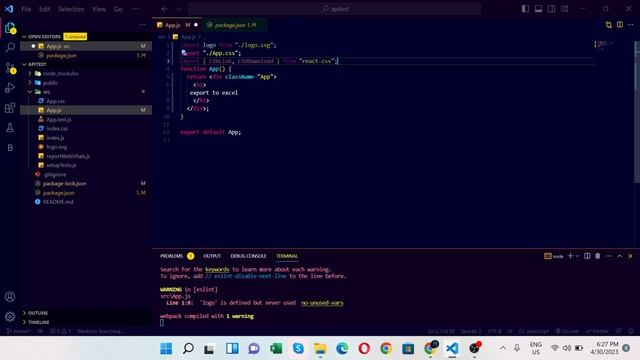The height and width of the screenshot is (360, 640).
Task: Follow the keywords link in terminal
Action: [x=217, y=269]
